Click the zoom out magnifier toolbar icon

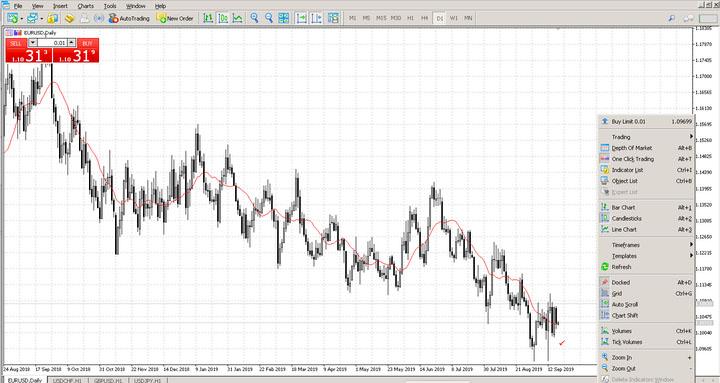point(269,18)
